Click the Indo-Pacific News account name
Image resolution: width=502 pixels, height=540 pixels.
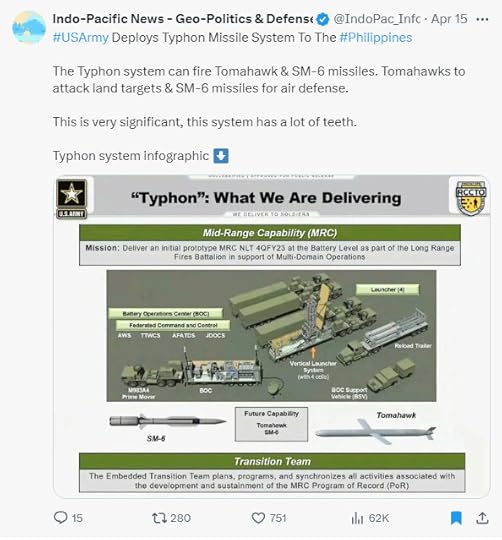click(x=183, y=19)
